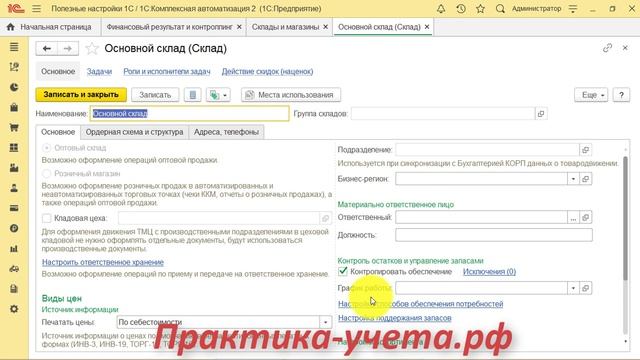This screenshot has width=640, height=360.
Task: Open Подразделение field open-item icon
Action: point(585,150)
